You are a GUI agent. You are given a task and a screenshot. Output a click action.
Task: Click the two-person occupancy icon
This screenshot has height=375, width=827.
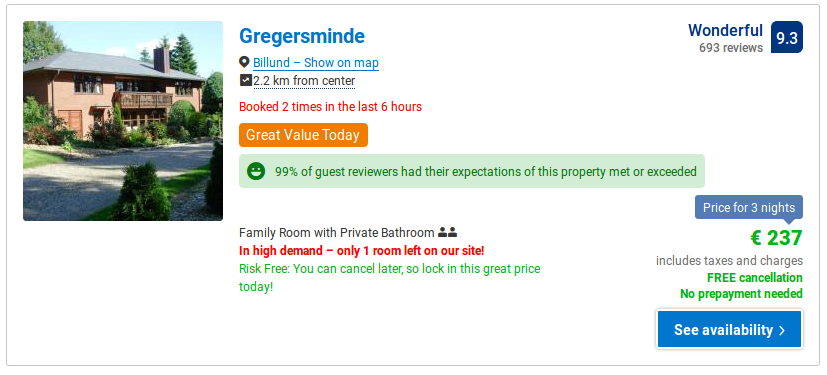tap(448, 232)
